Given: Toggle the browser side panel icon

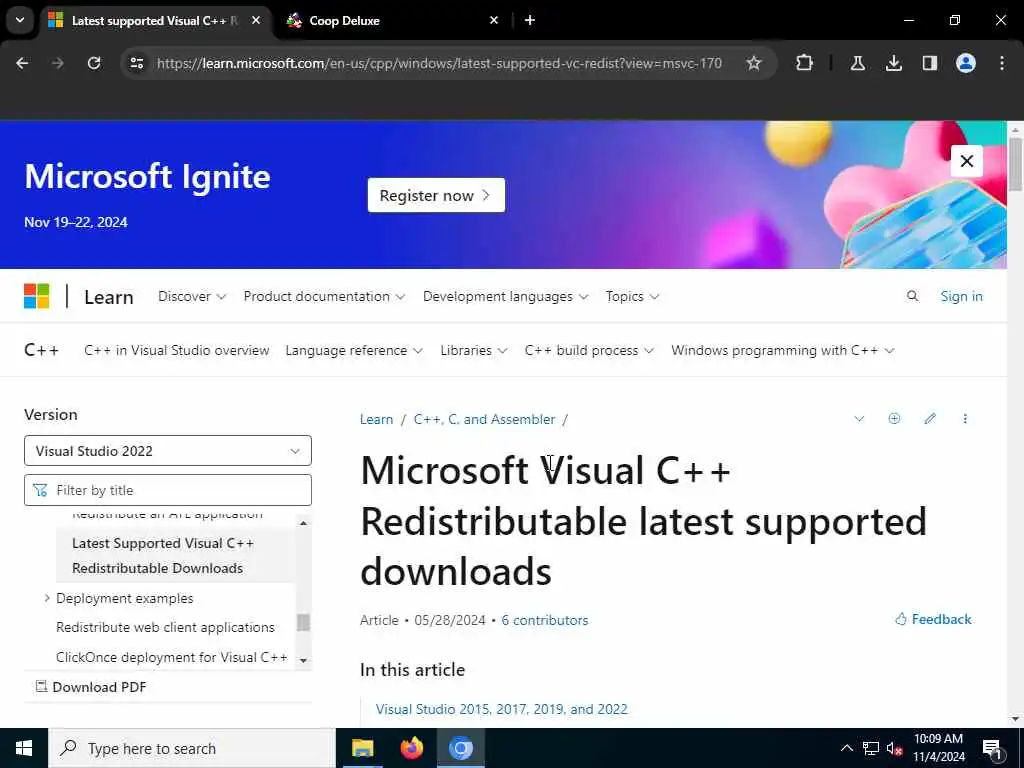Looking at the screenshot, I should pyautogui.click(x=929, y=63).
